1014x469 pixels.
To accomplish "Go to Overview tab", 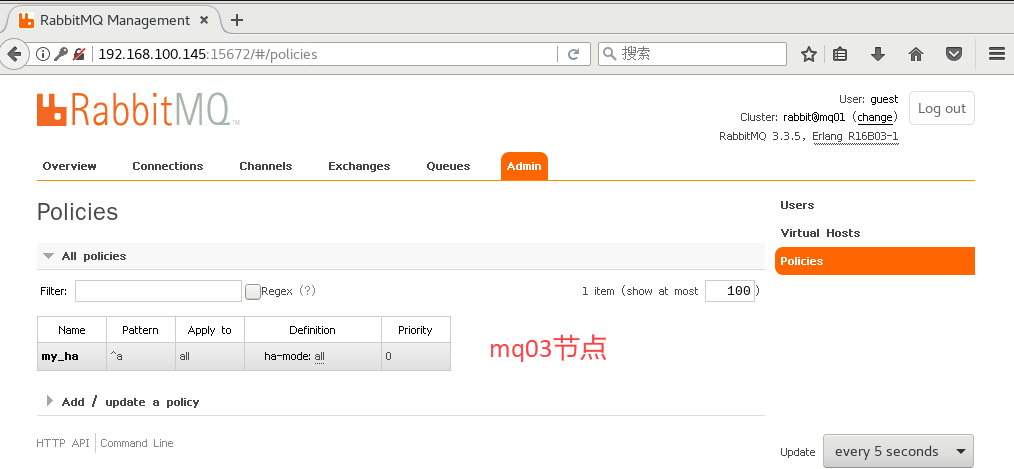I will (x=70, y=166).
